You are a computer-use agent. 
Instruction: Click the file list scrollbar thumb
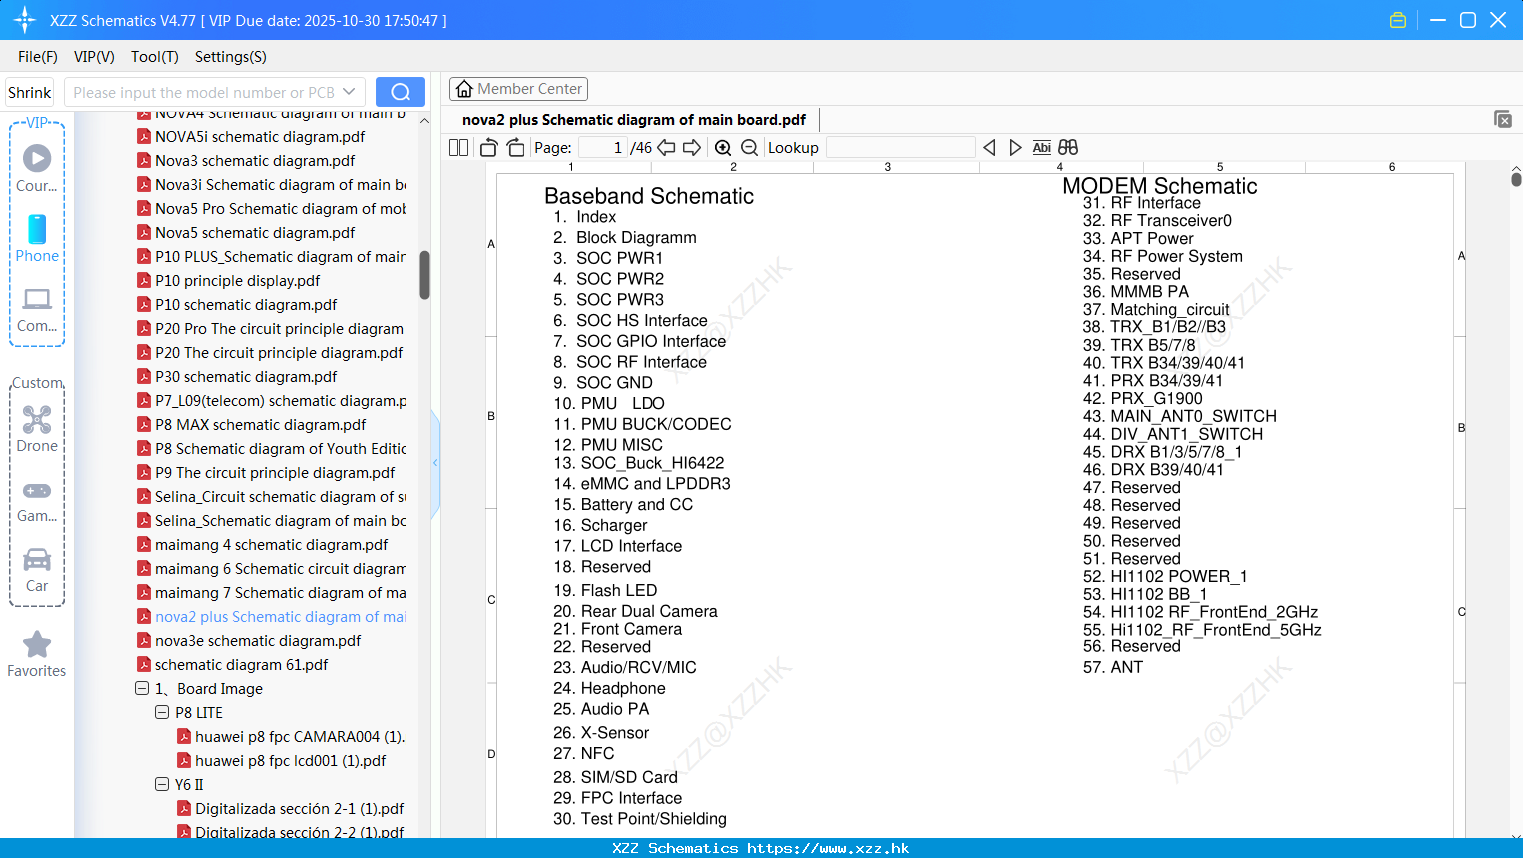[x=424, y=274]
